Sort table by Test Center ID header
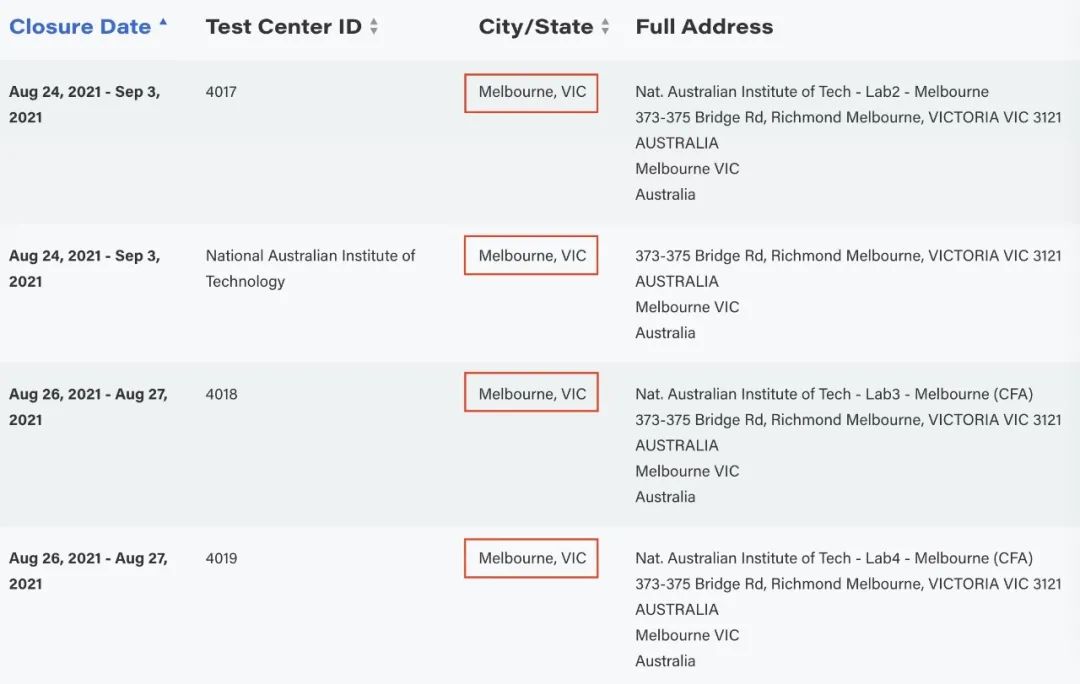1080x684 pixels. [x=283, y=27]
